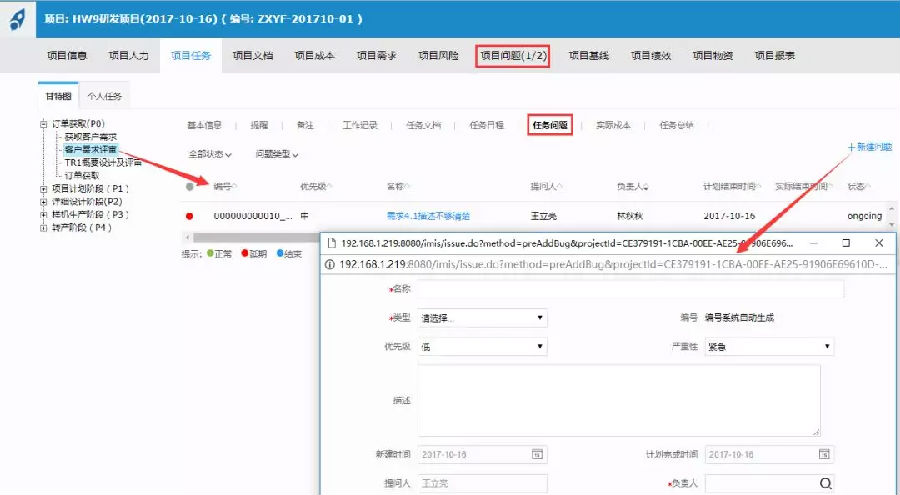Expand 项目计划阶段(P1) tree node

43,188
